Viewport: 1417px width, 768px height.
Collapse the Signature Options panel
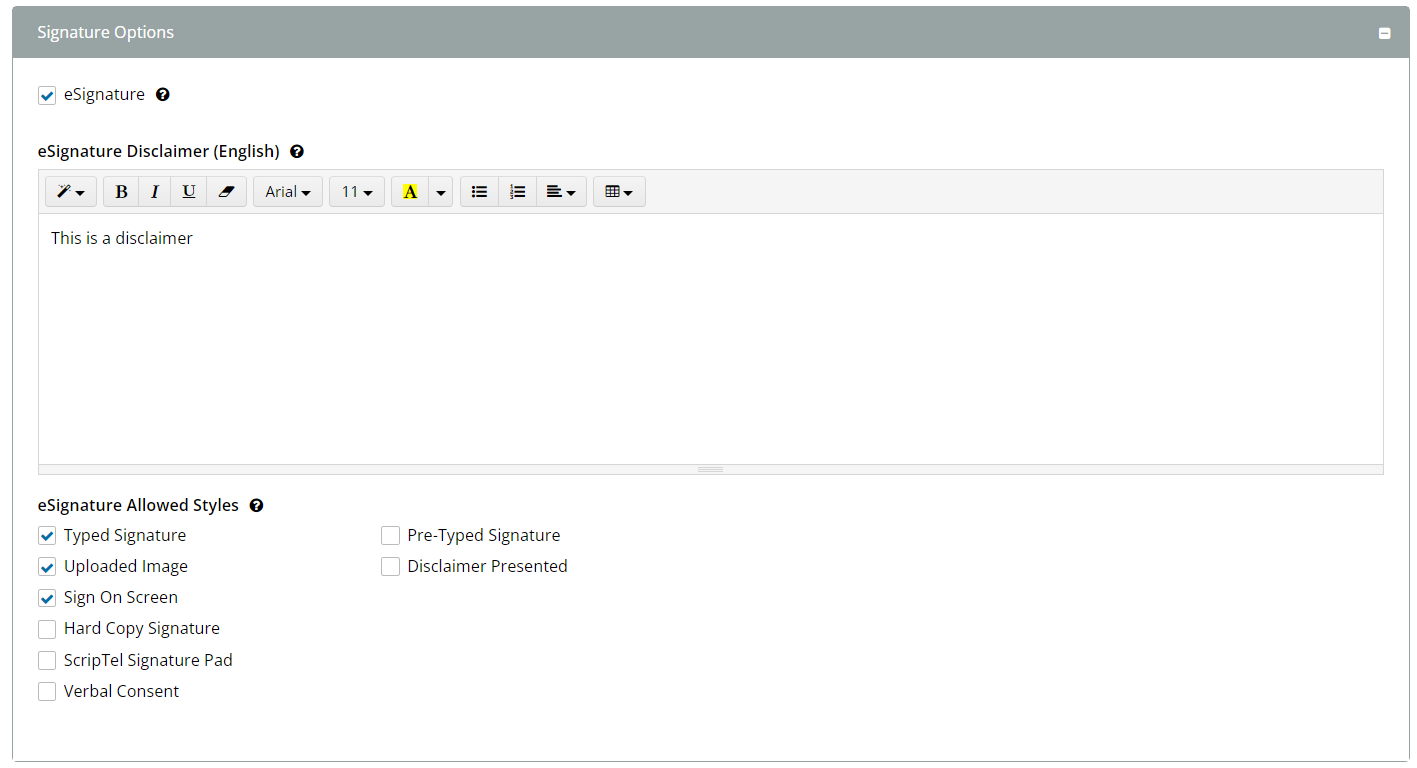pyautogui.click(x=1385, y=33)
